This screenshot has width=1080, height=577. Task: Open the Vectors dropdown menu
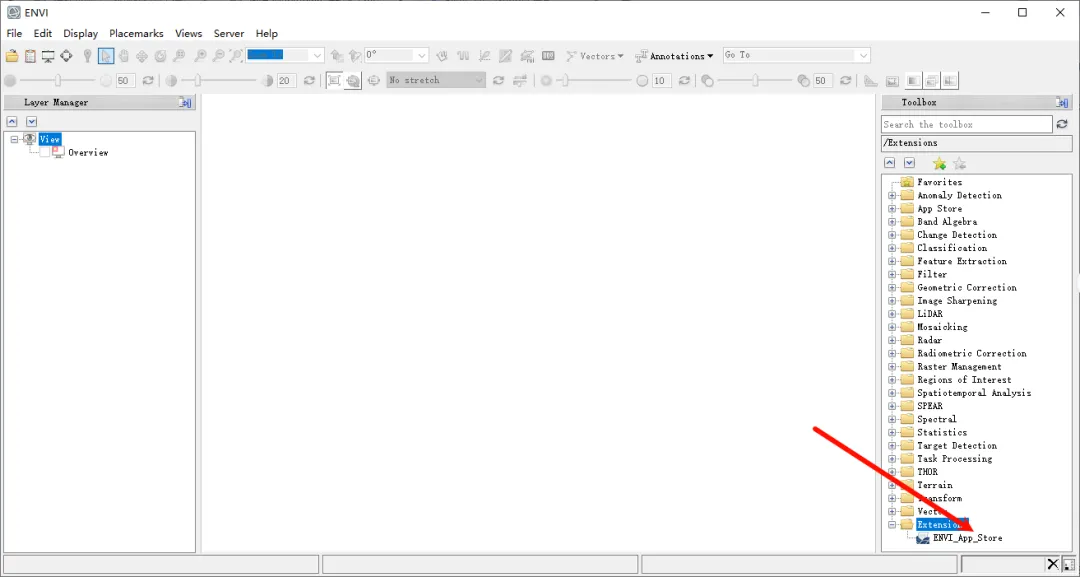point(594,56)
